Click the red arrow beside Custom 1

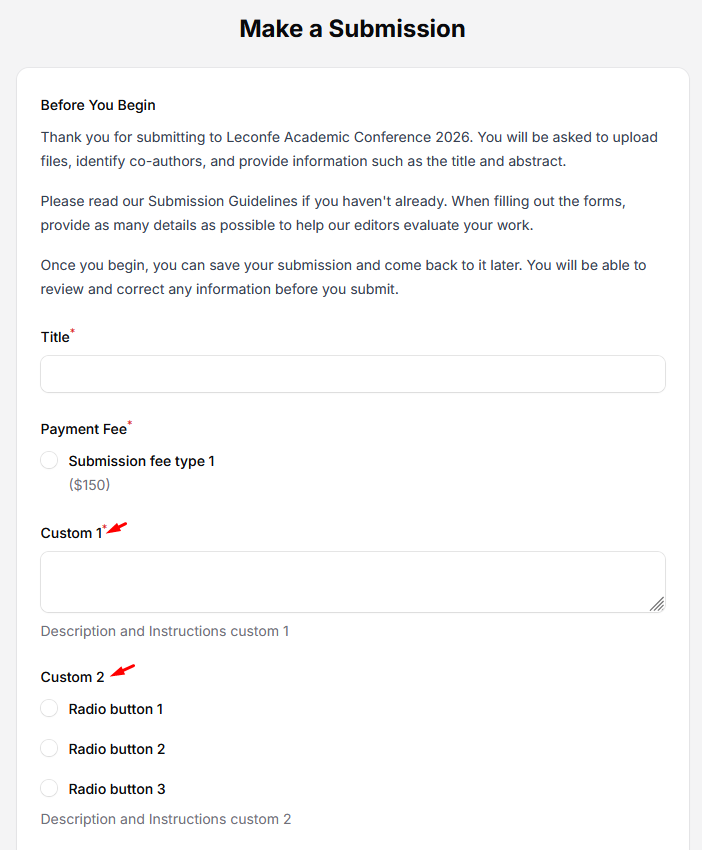pyautogui.click(x=119, y=527)
